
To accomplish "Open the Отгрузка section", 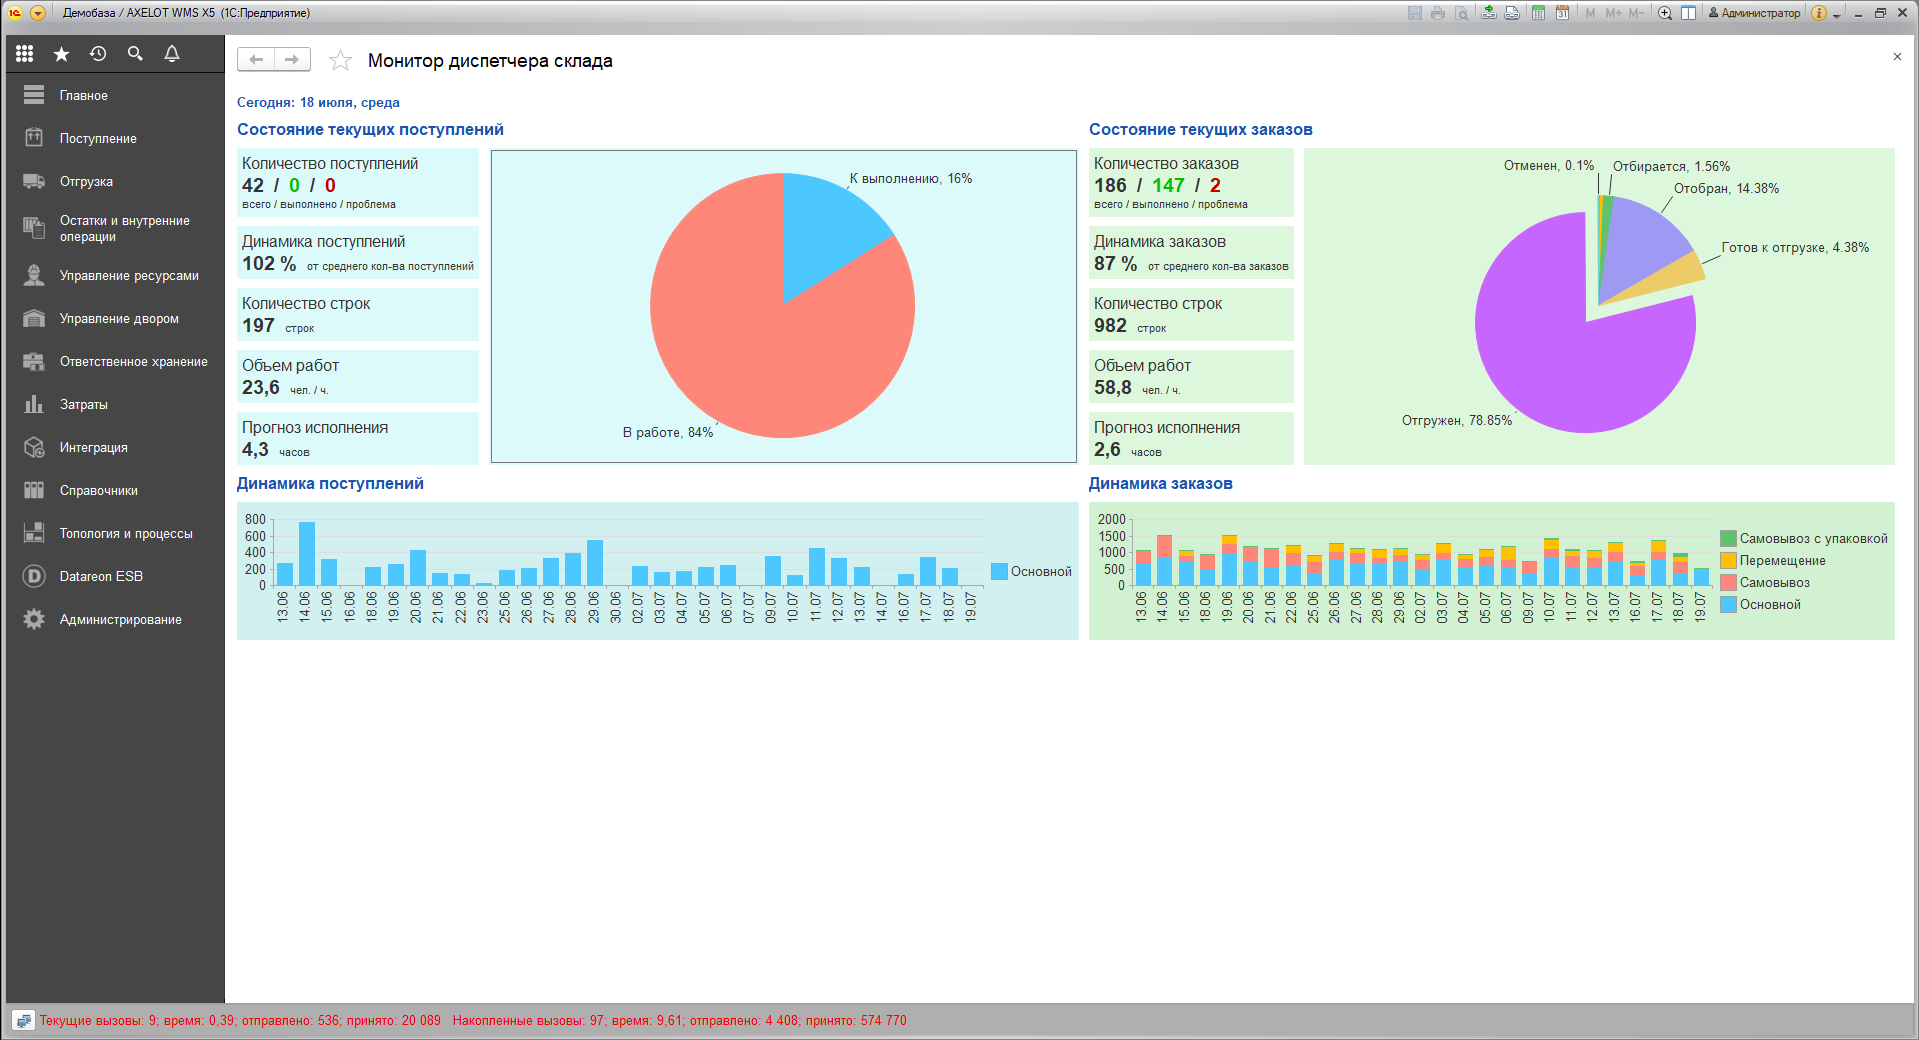I will coord(86,182).
